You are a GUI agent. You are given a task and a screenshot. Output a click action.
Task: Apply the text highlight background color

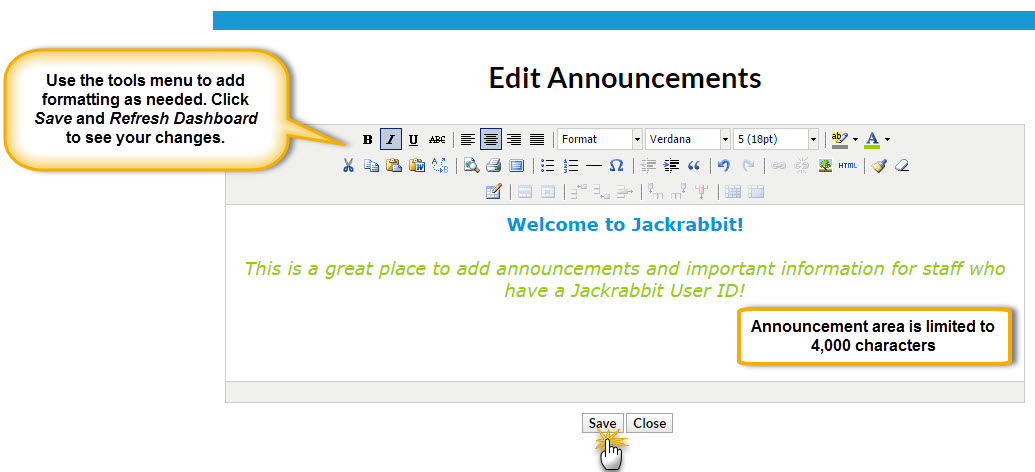[839, 139]
